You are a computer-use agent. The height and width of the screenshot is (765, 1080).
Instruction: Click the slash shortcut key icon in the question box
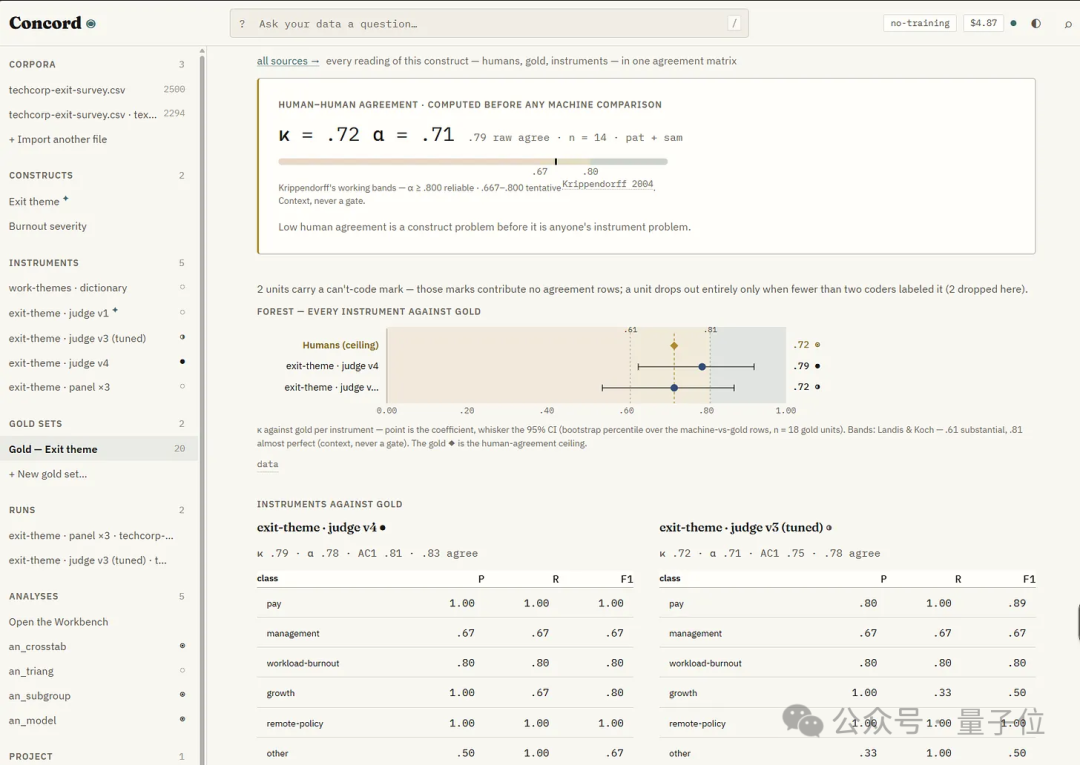(x=734, y=23)
